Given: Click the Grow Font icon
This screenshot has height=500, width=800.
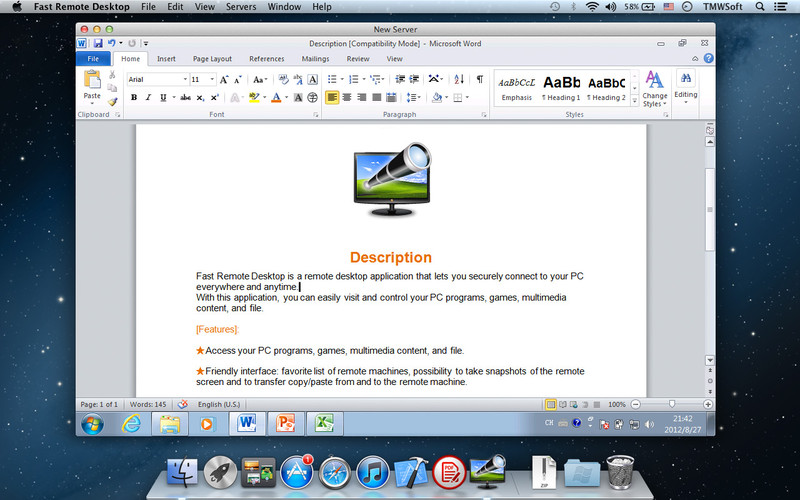Looking at the screenshot, I should coord(223,80).
